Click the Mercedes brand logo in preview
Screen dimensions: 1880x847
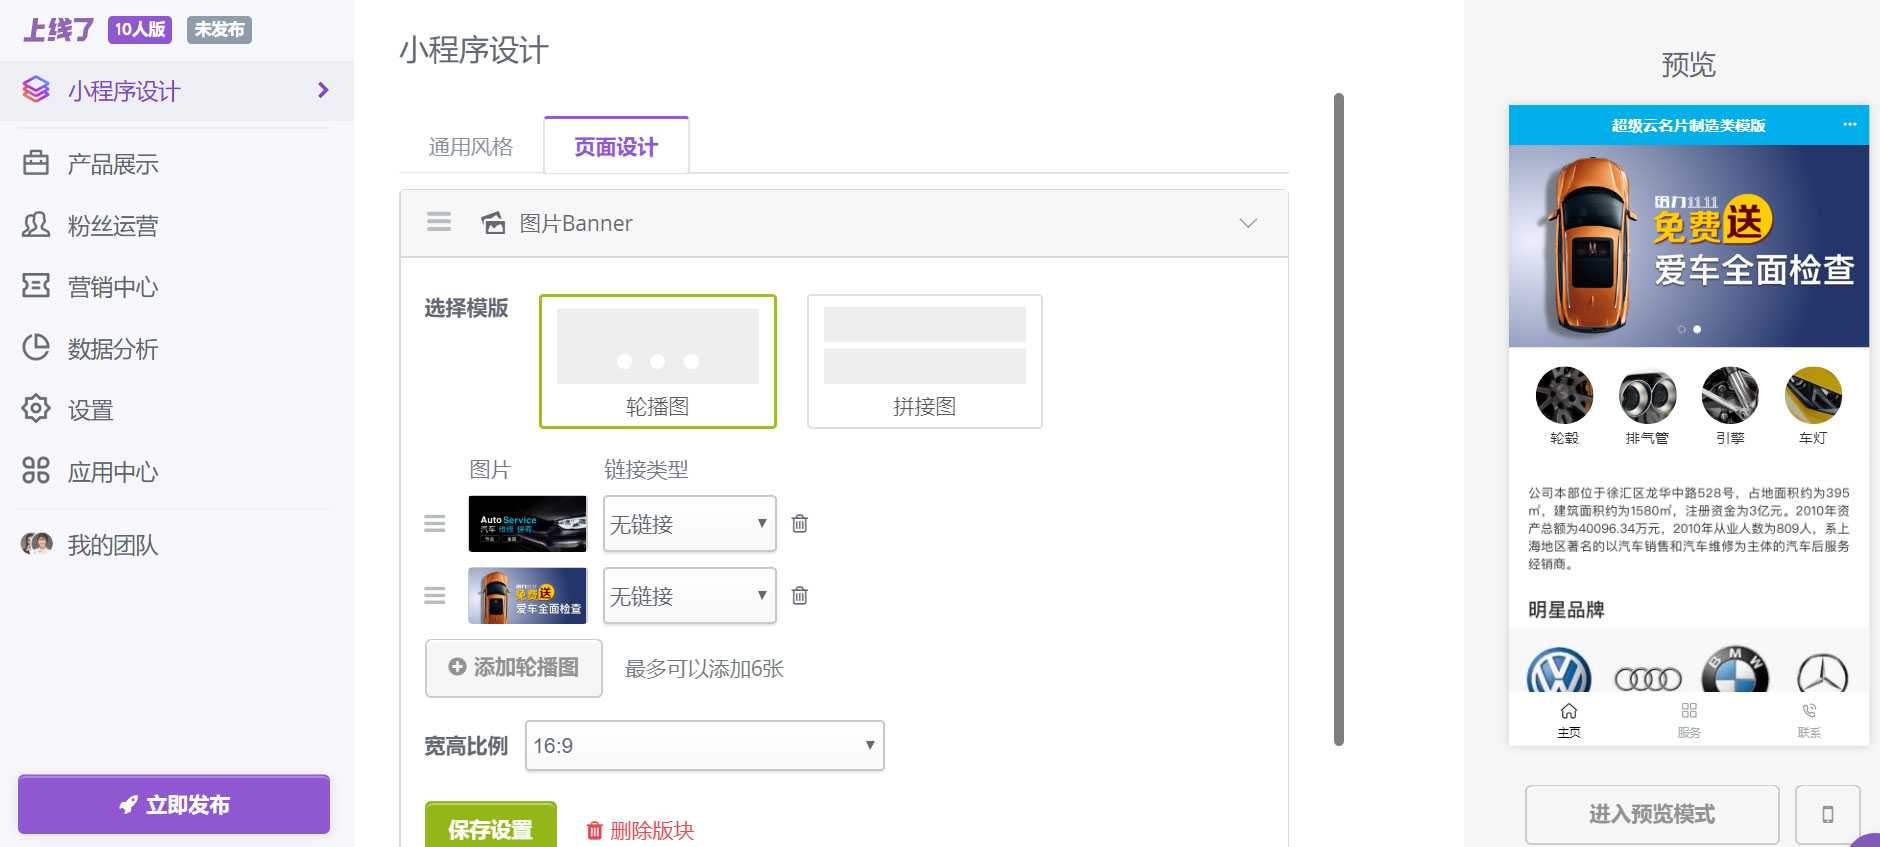point(1822,673)
